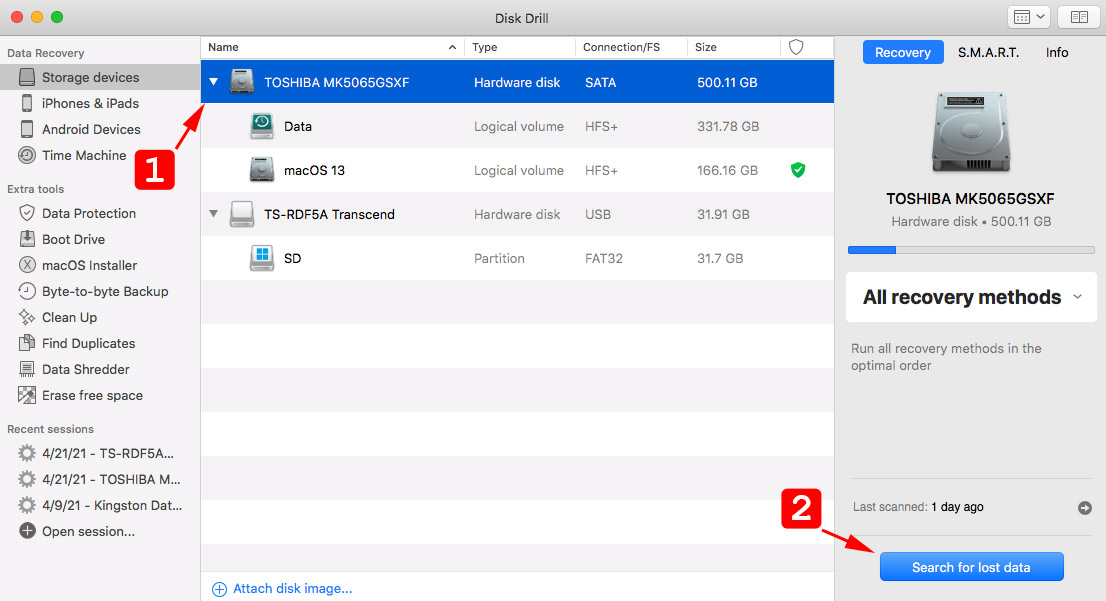Click the shield column header icon

click(x=796, y=47)
